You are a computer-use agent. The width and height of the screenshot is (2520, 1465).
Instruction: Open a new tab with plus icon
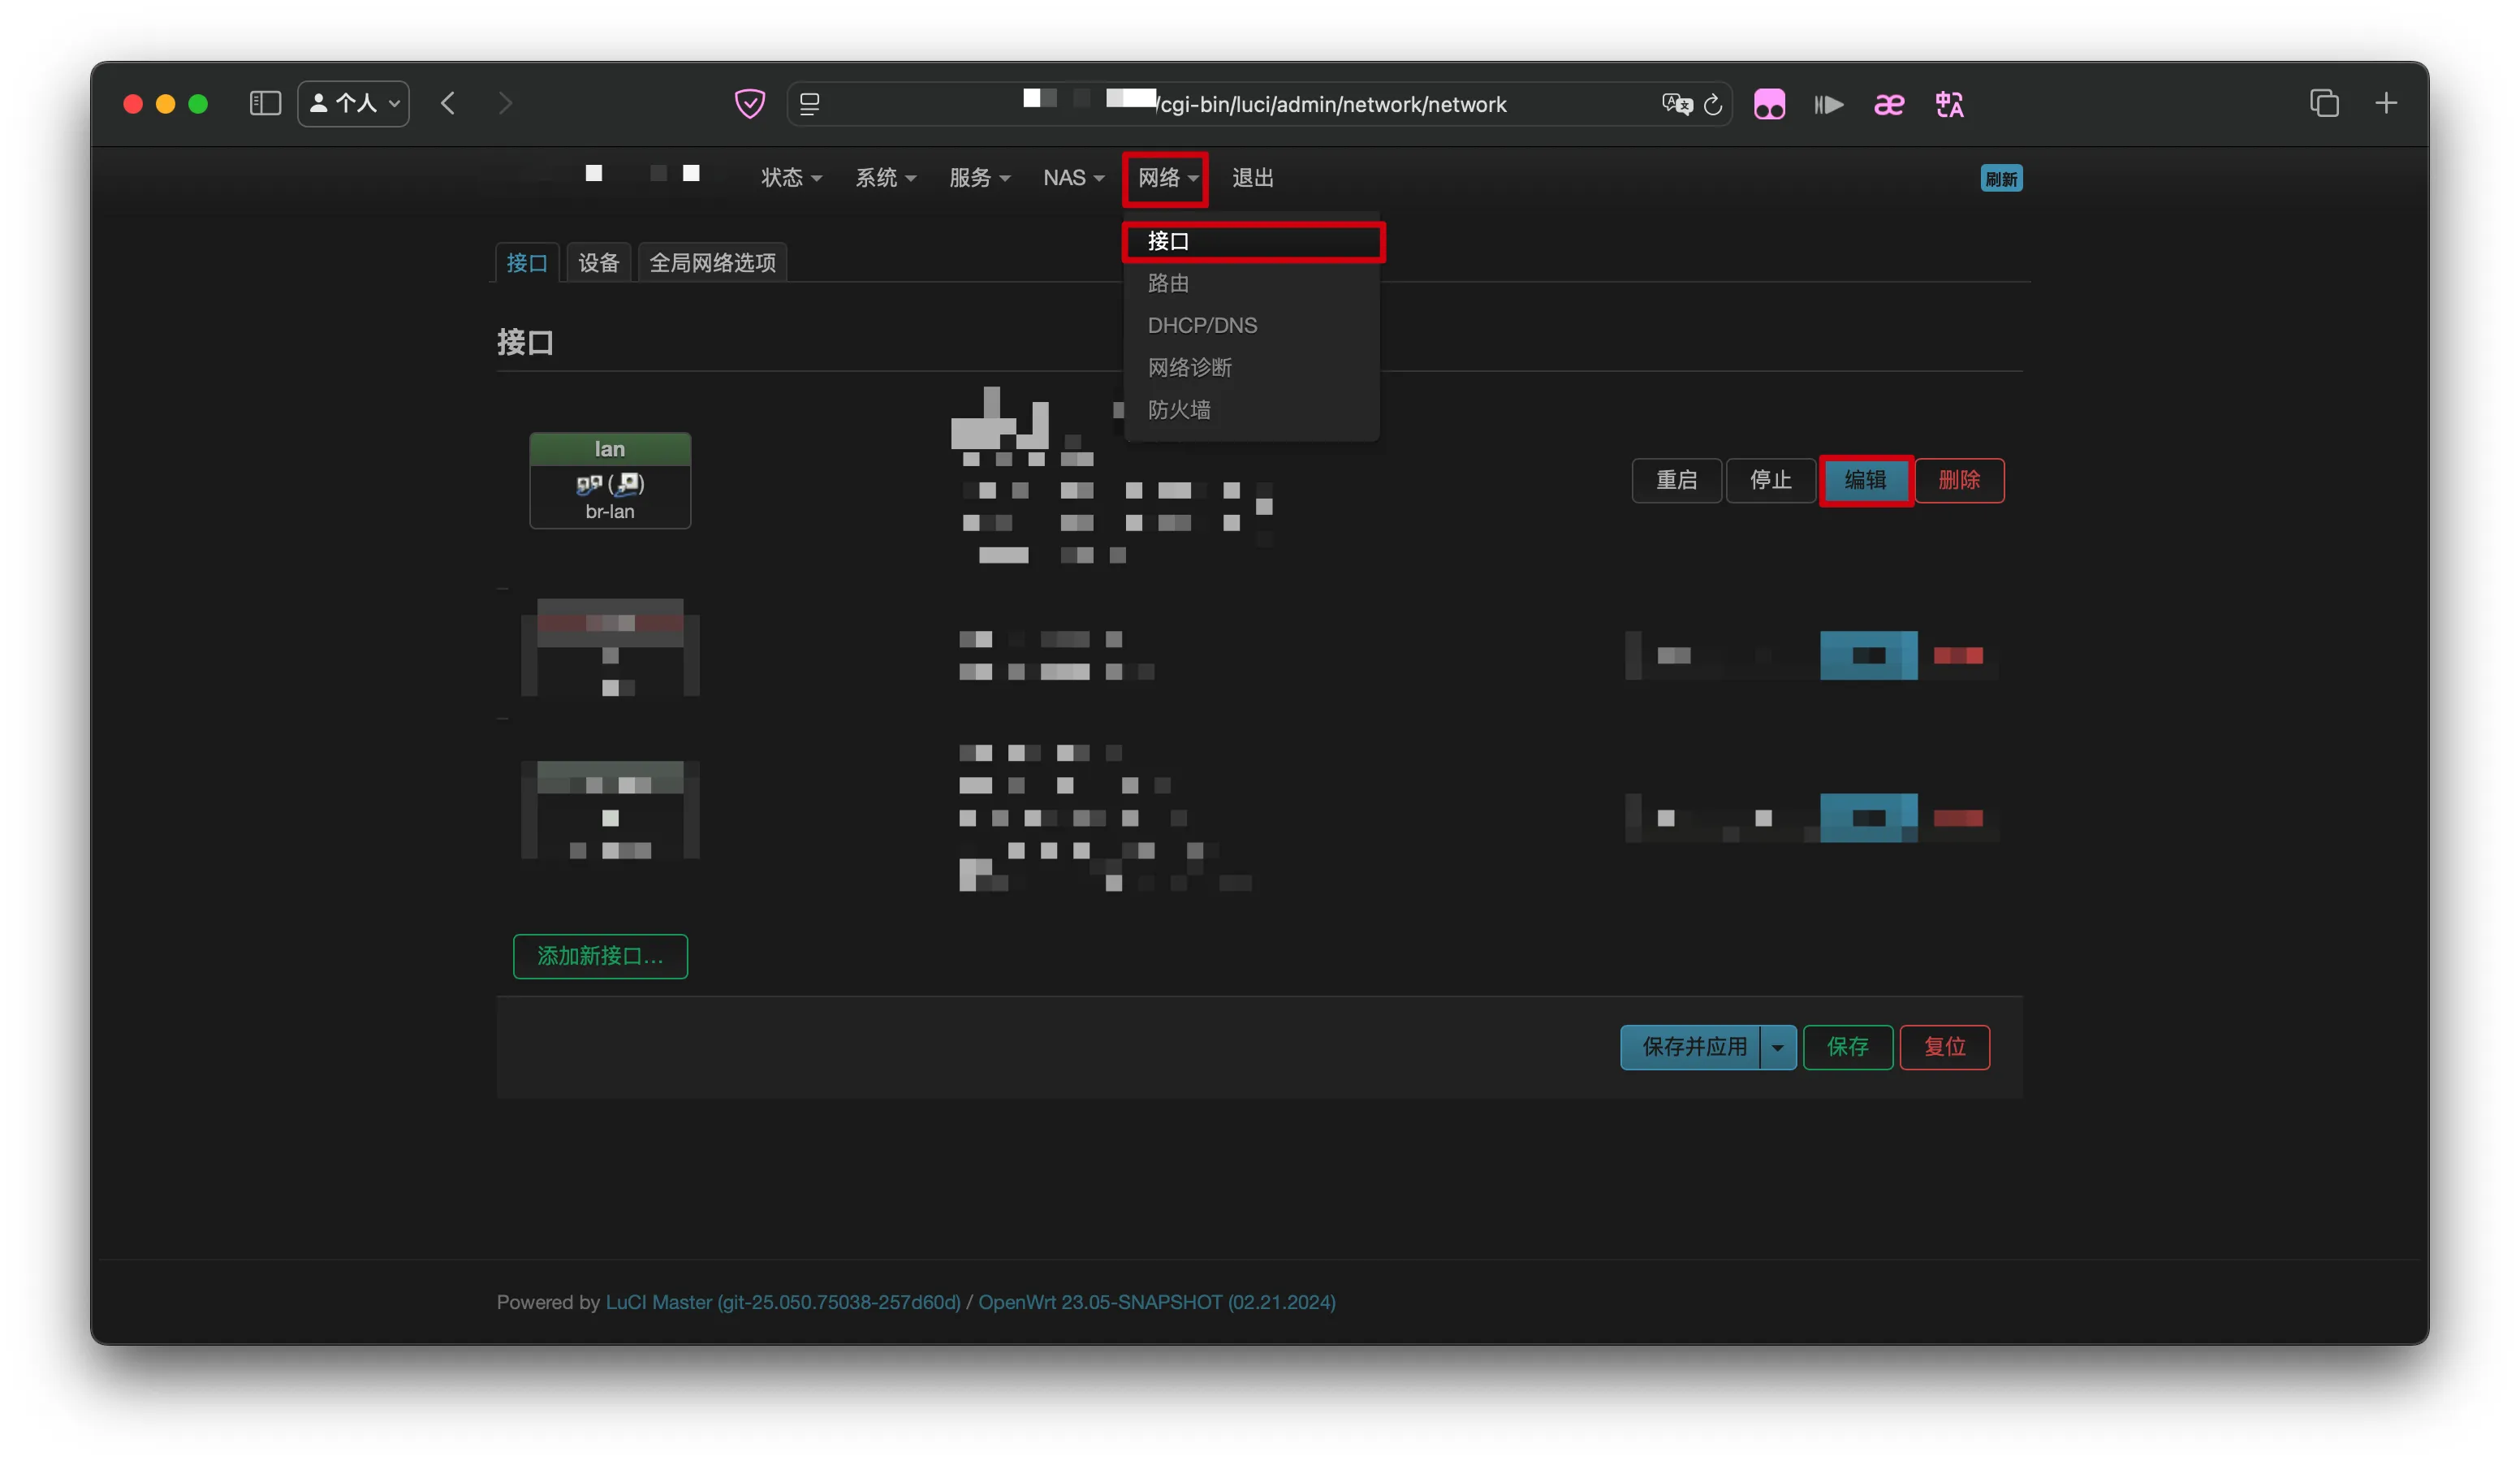coord(2386,103)
